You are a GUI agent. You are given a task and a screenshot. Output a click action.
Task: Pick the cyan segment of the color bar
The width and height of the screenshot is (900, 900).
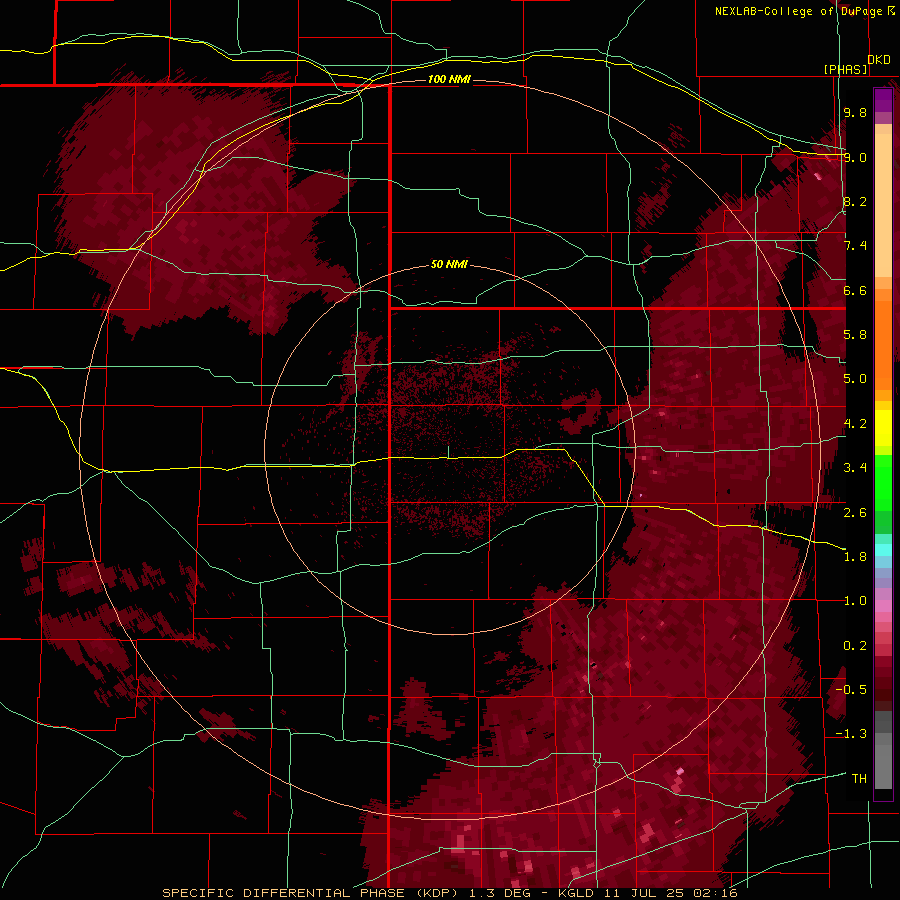tap(883, 550)
